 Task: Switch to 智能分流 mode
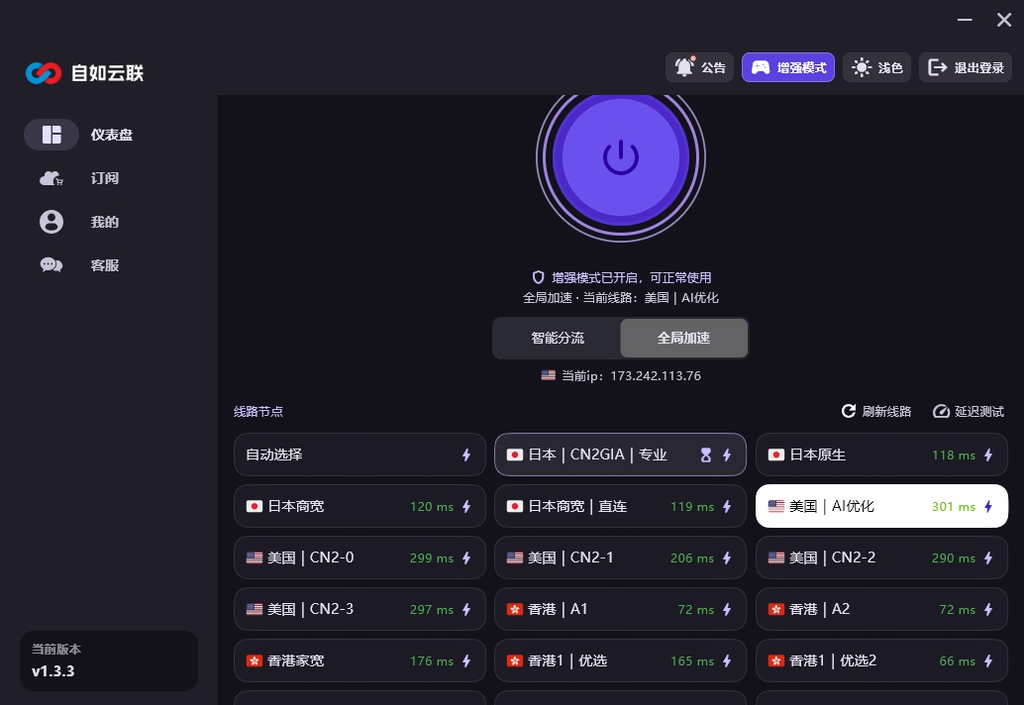tap(557, 338)
